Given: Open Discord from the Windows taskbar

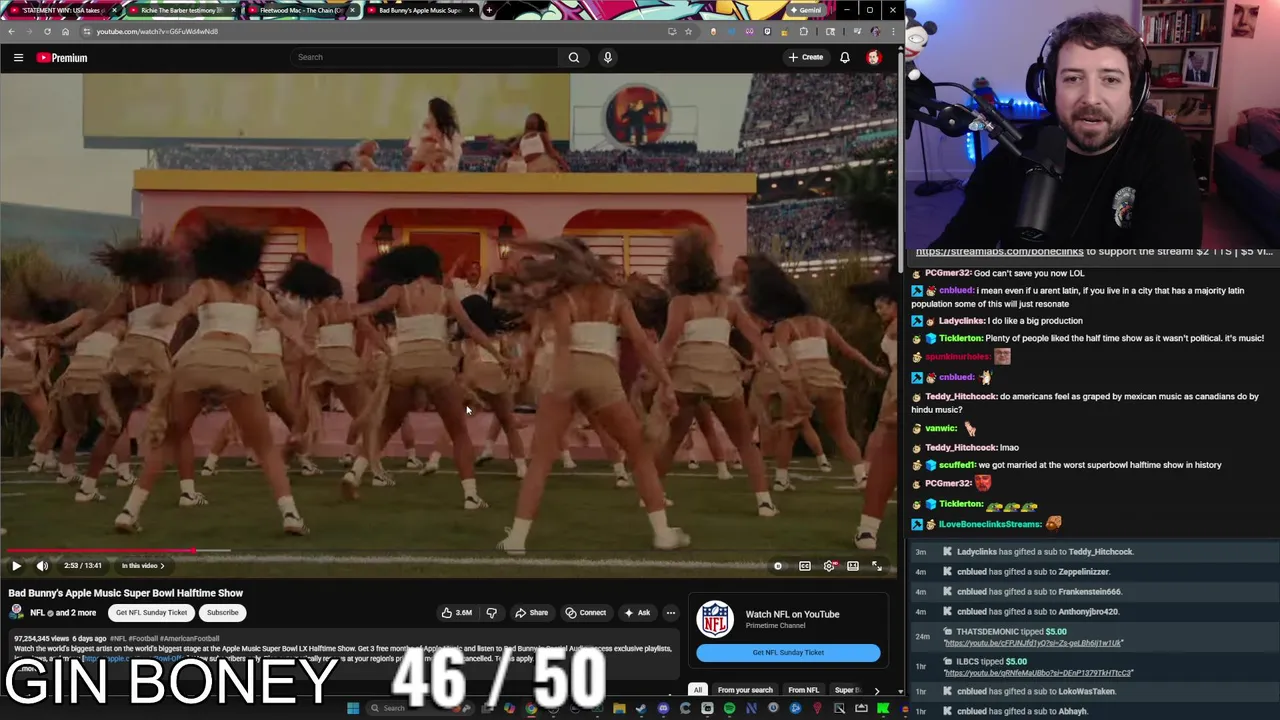Looking at the screenshot, I should point(663,709).
